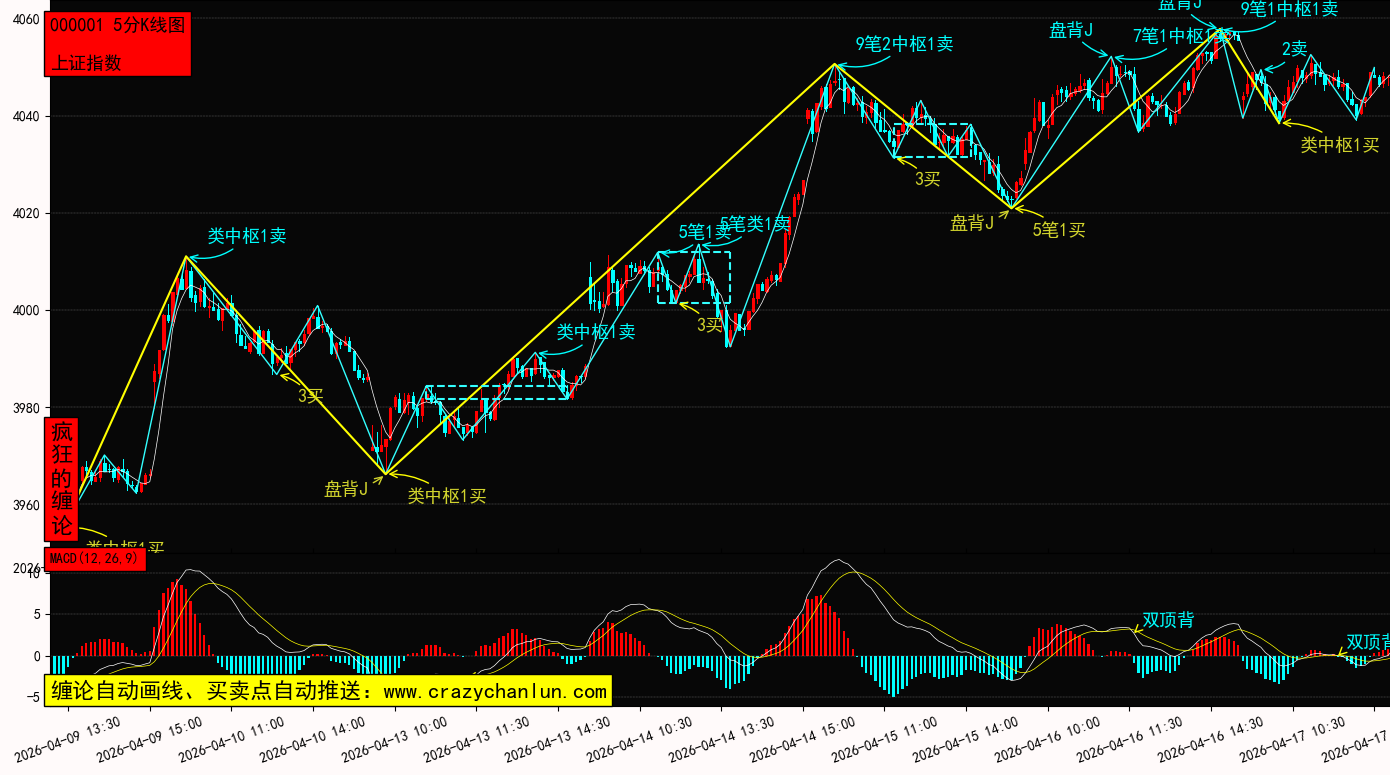Image resolution: width=1390 pixels, height=775 pixels.
Task: Click the vertical 疯狂的缠论 red badge
Action: [x=62, y=478]
